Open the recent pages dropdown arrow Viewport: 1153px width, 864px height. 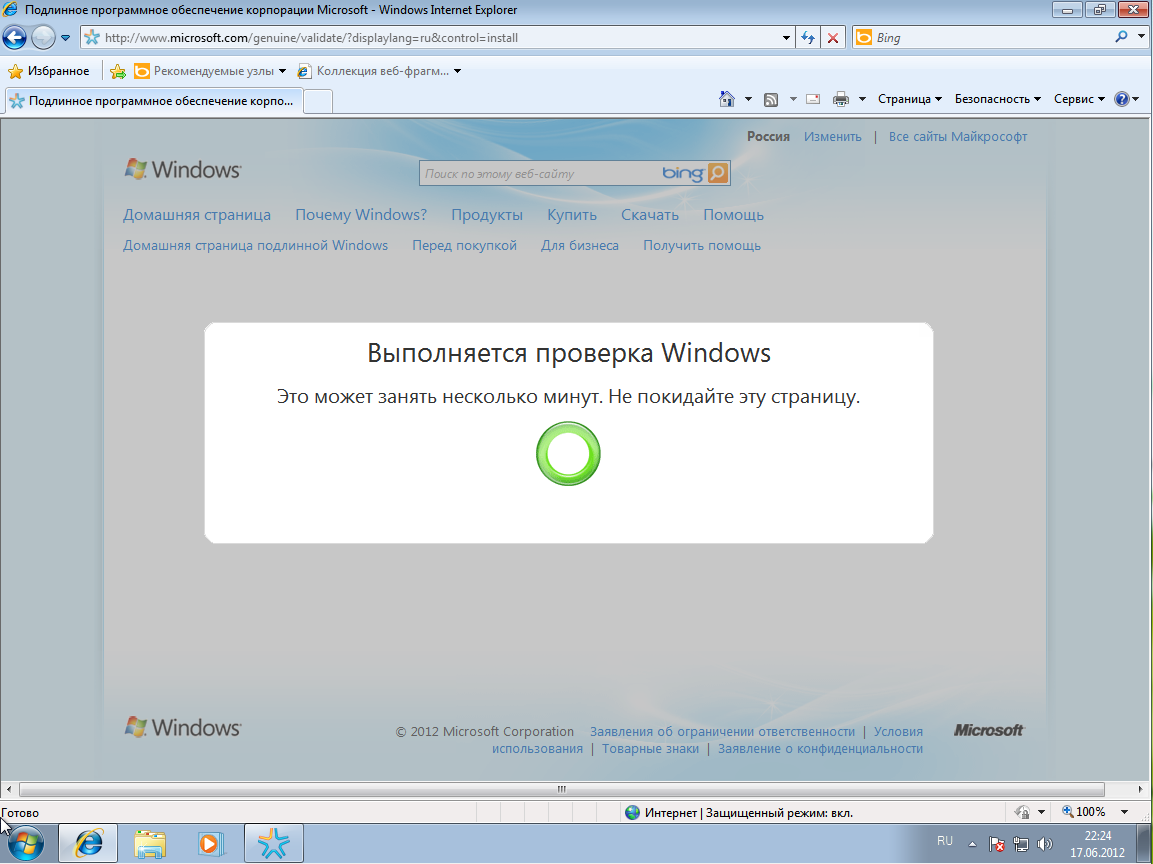pyautogui.click(x=65, y=38)
